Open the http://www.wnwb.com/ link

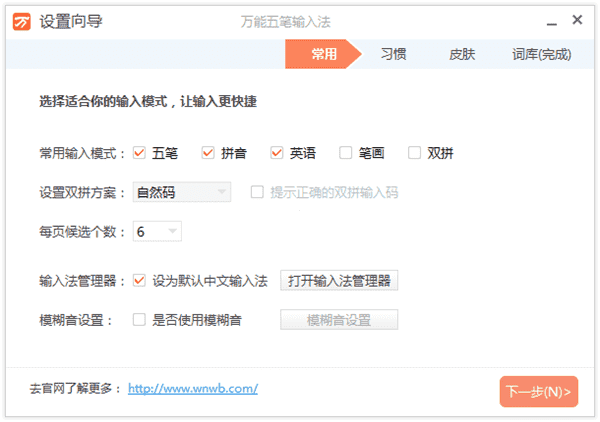[193, 389]
